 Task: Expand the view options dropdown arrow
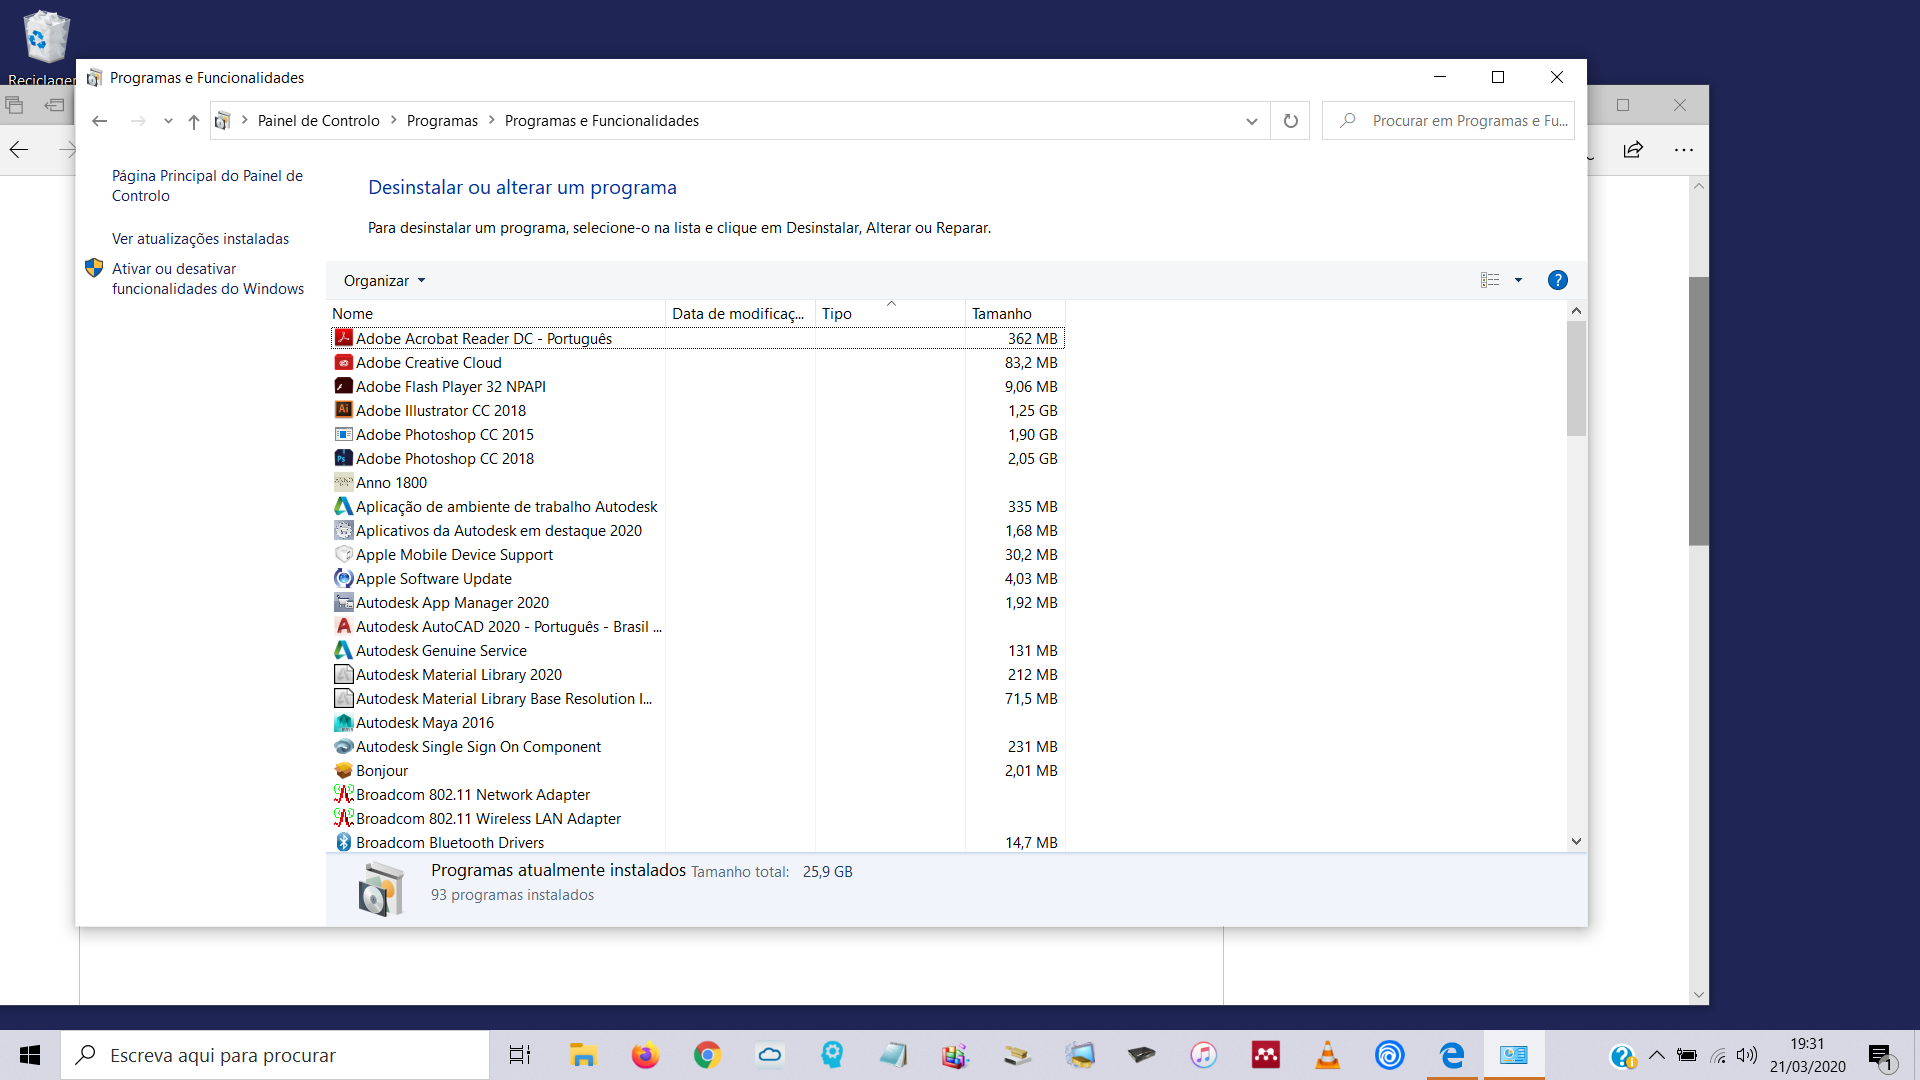[1518, 280]
